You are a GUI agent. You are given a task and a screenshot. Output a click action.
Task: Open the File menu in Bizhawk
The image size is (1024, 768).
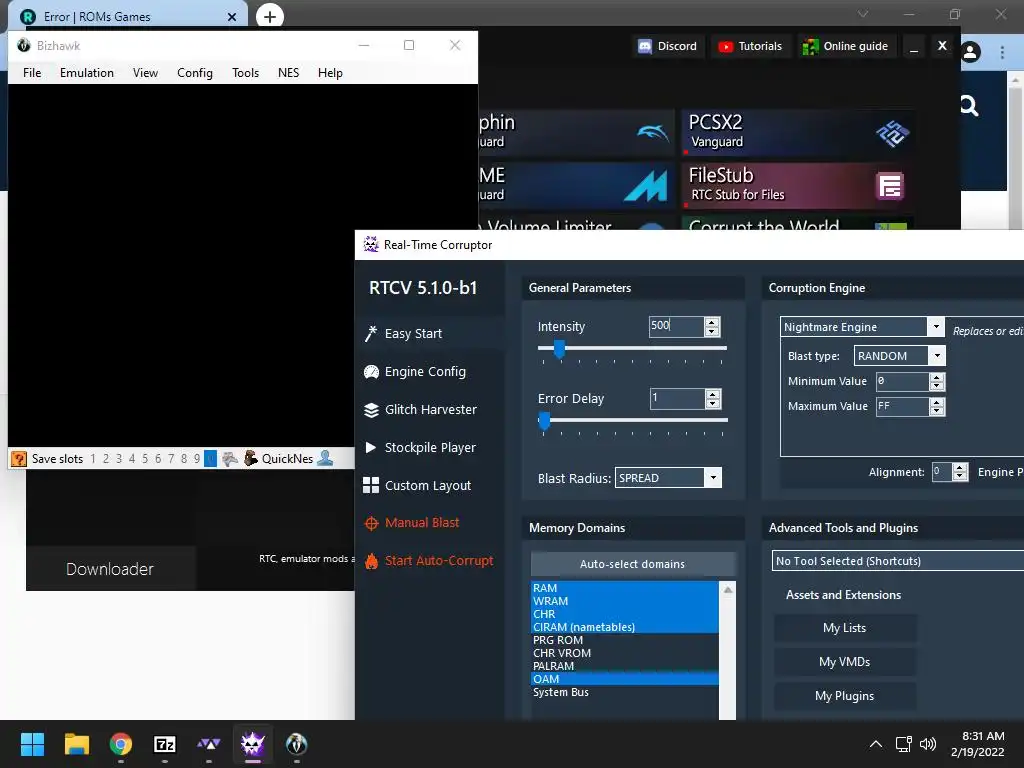click(32, 72)
